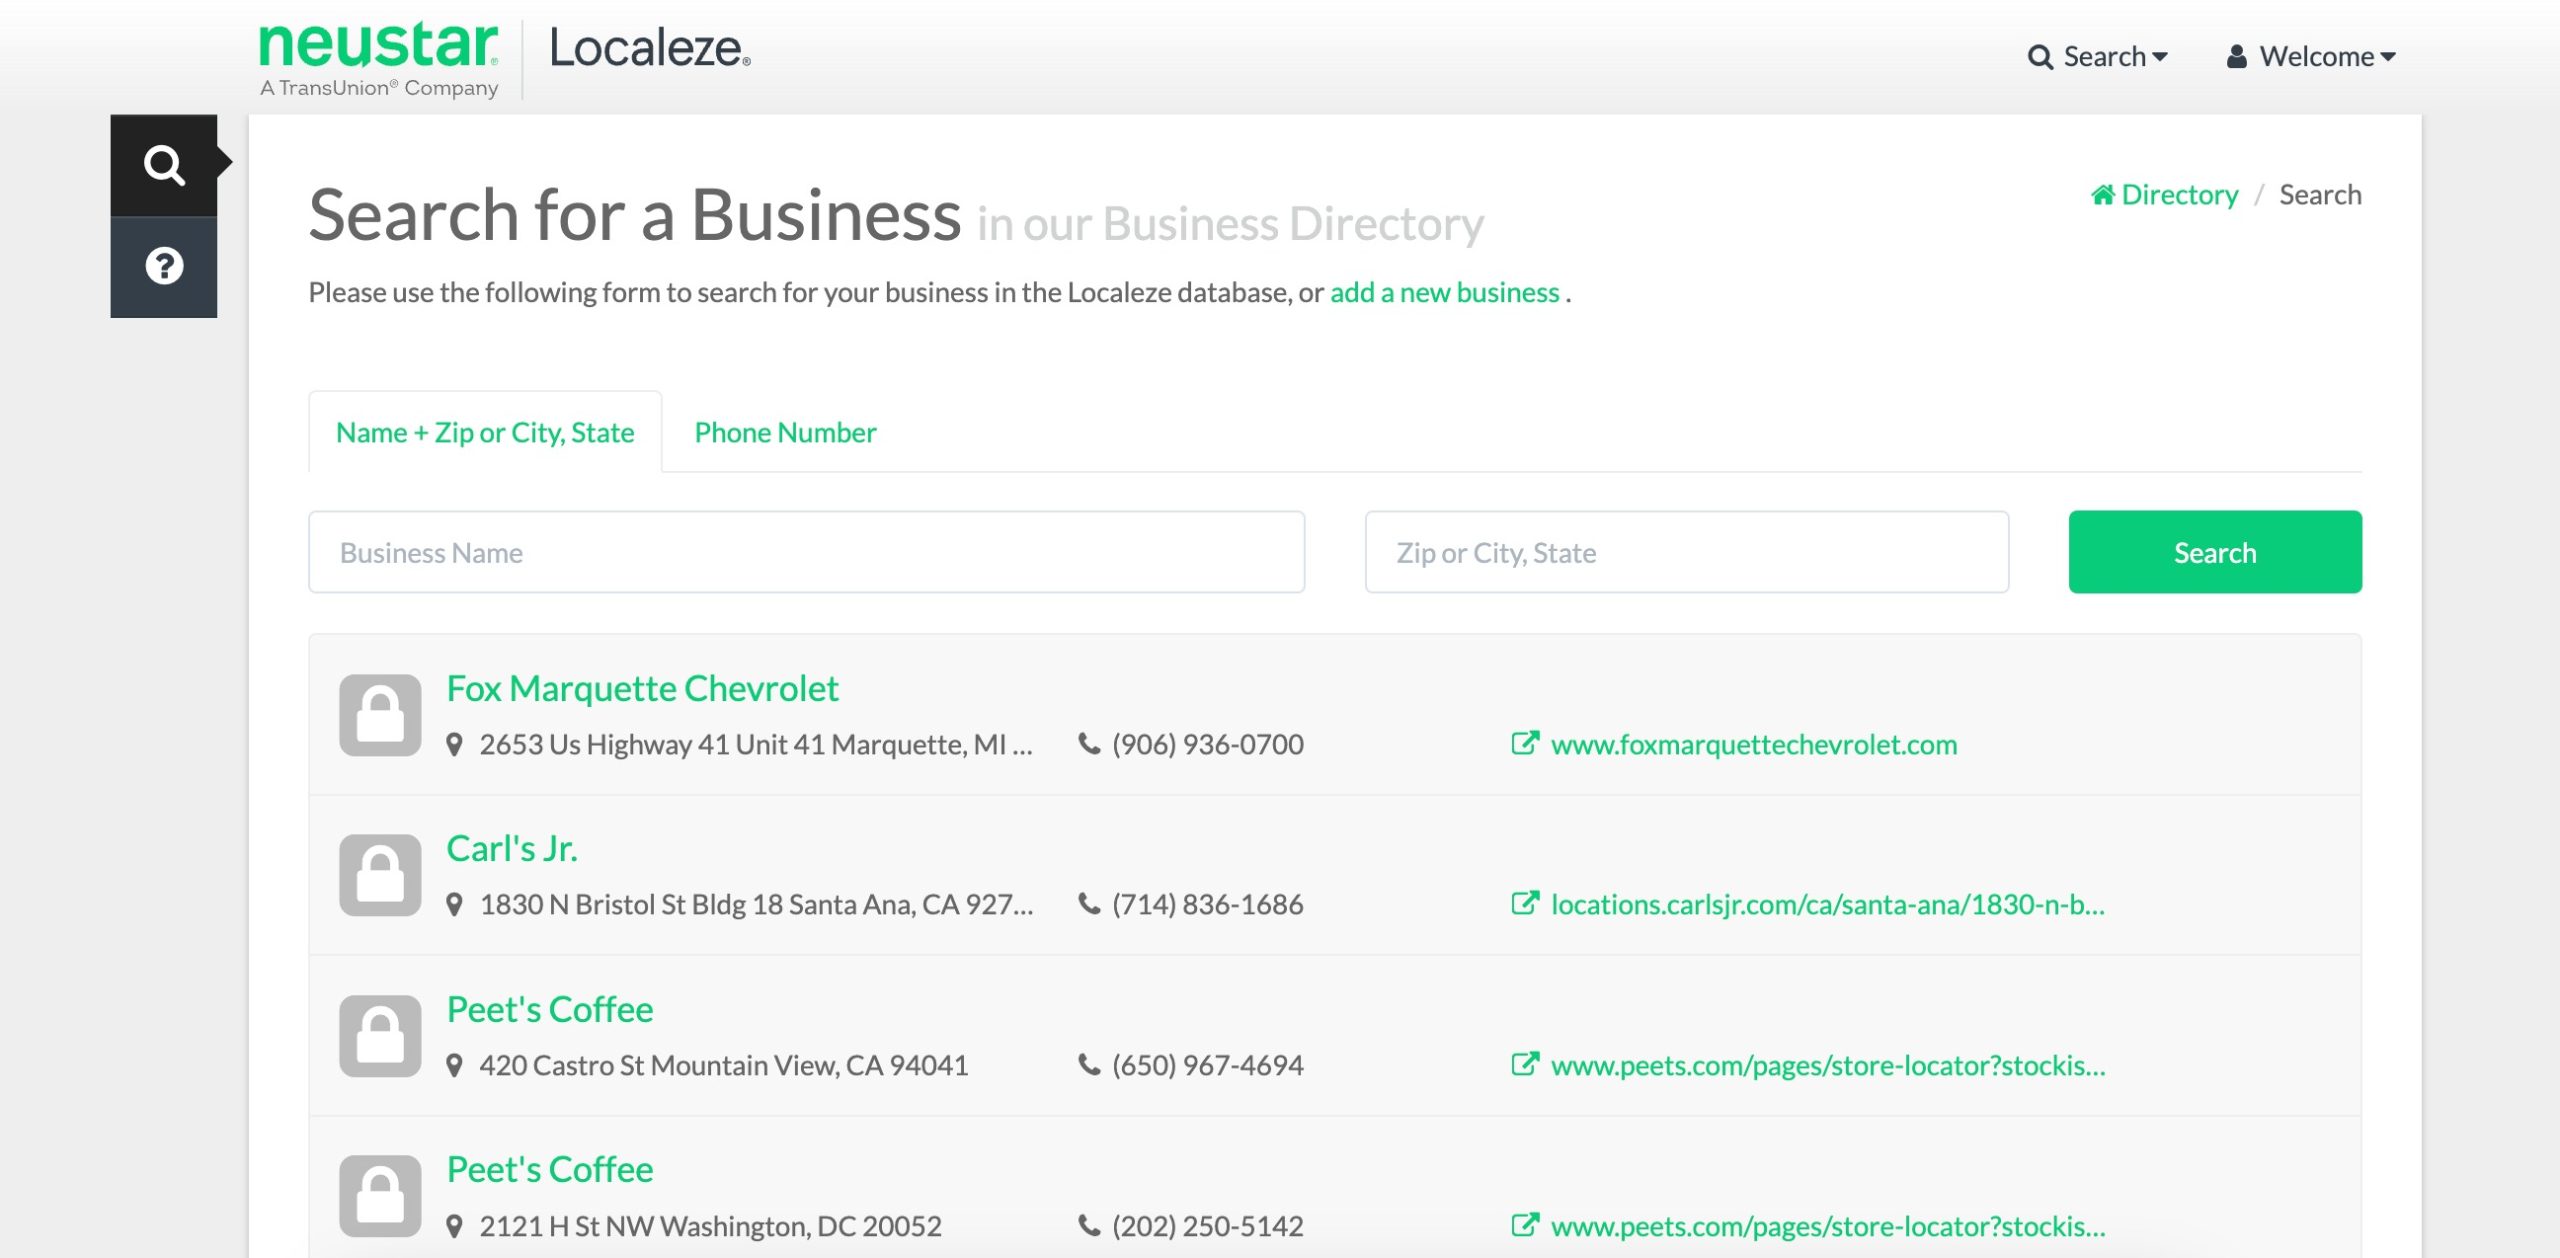
Task: Click lock icon for Fox Marquette Chevrolet
Action: tap(380, 715)
